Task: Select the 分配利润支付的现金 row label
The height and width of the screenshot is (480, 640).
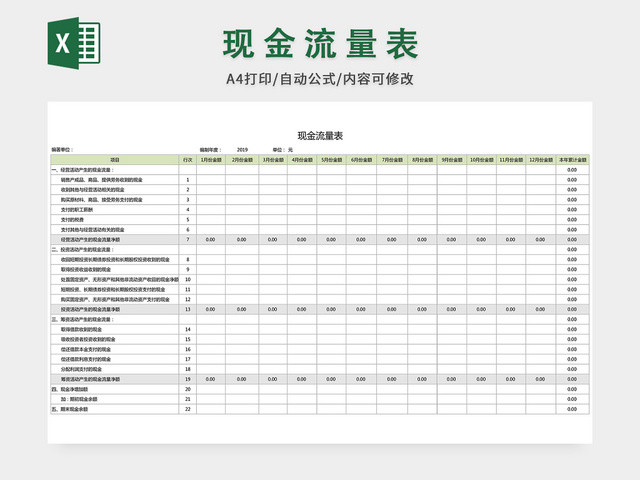Action: tap(81, 369)
